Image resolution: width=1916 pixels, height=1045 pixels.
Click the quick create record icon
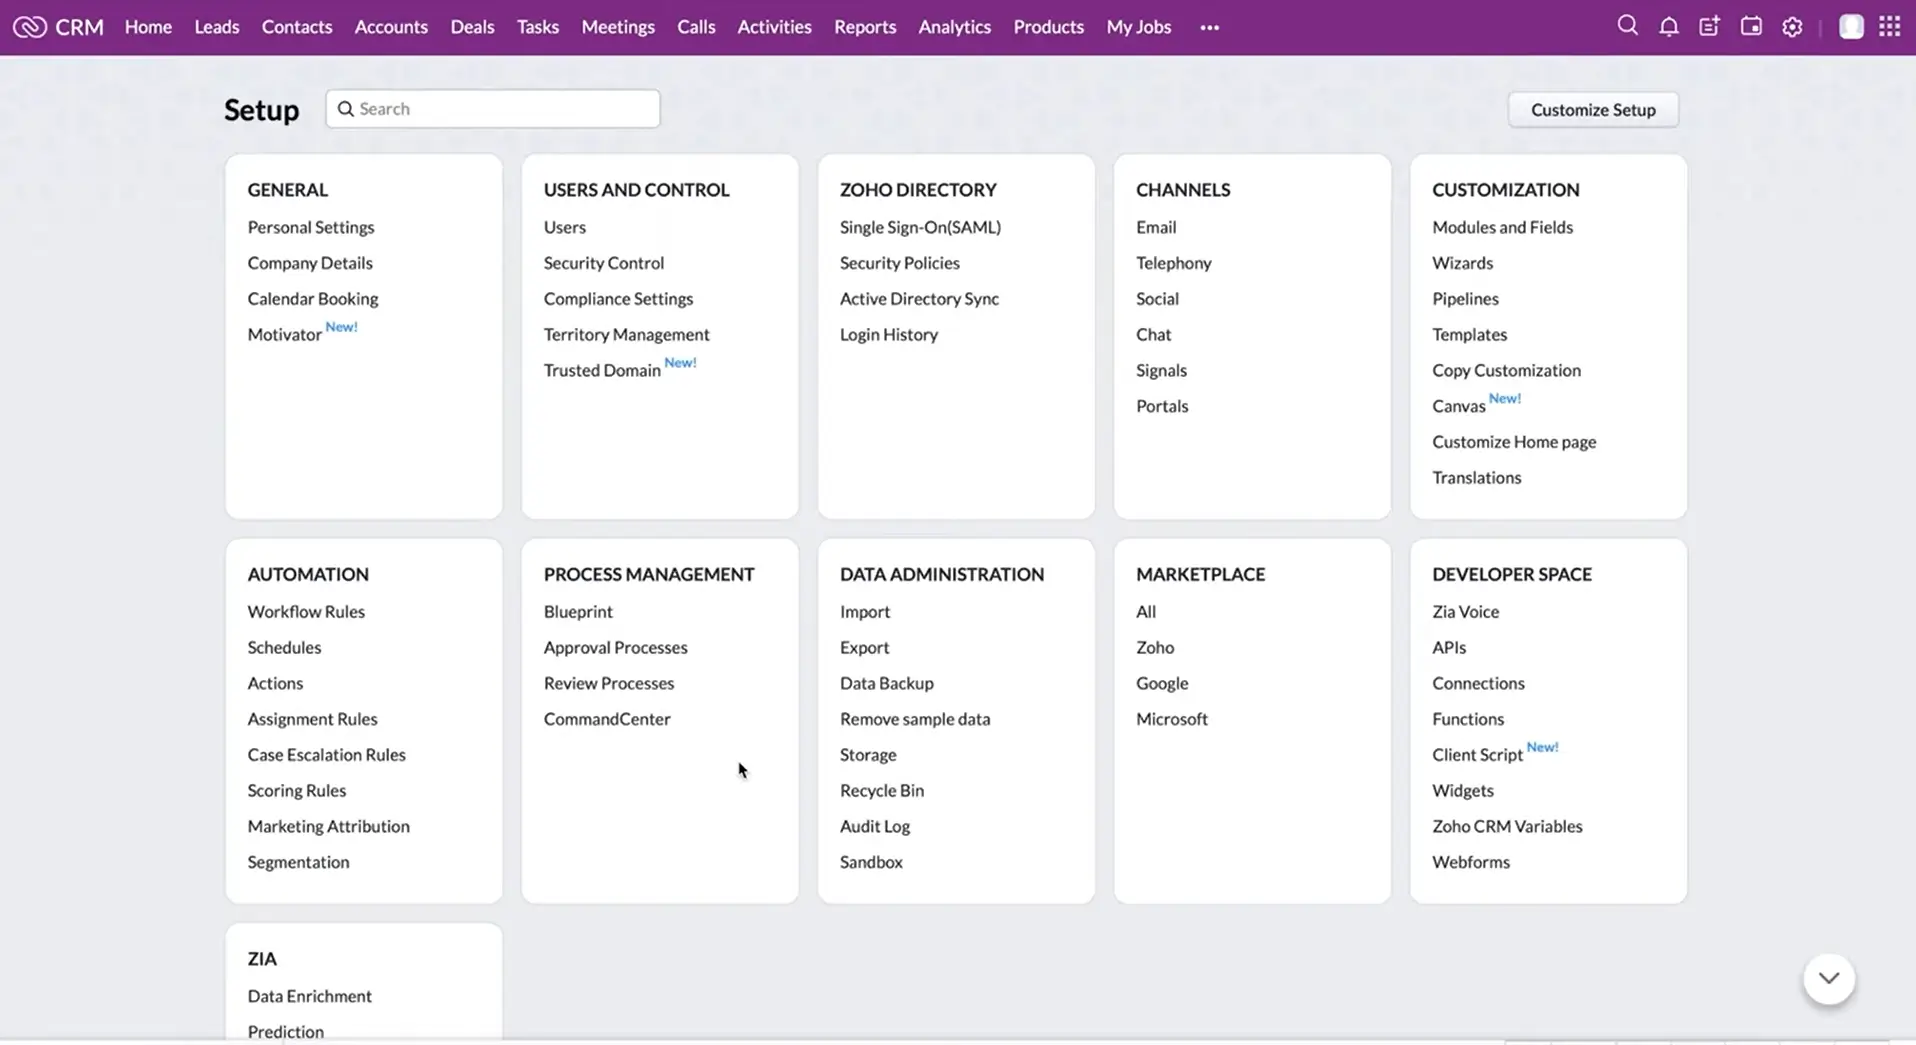(x=1709, y=27)
